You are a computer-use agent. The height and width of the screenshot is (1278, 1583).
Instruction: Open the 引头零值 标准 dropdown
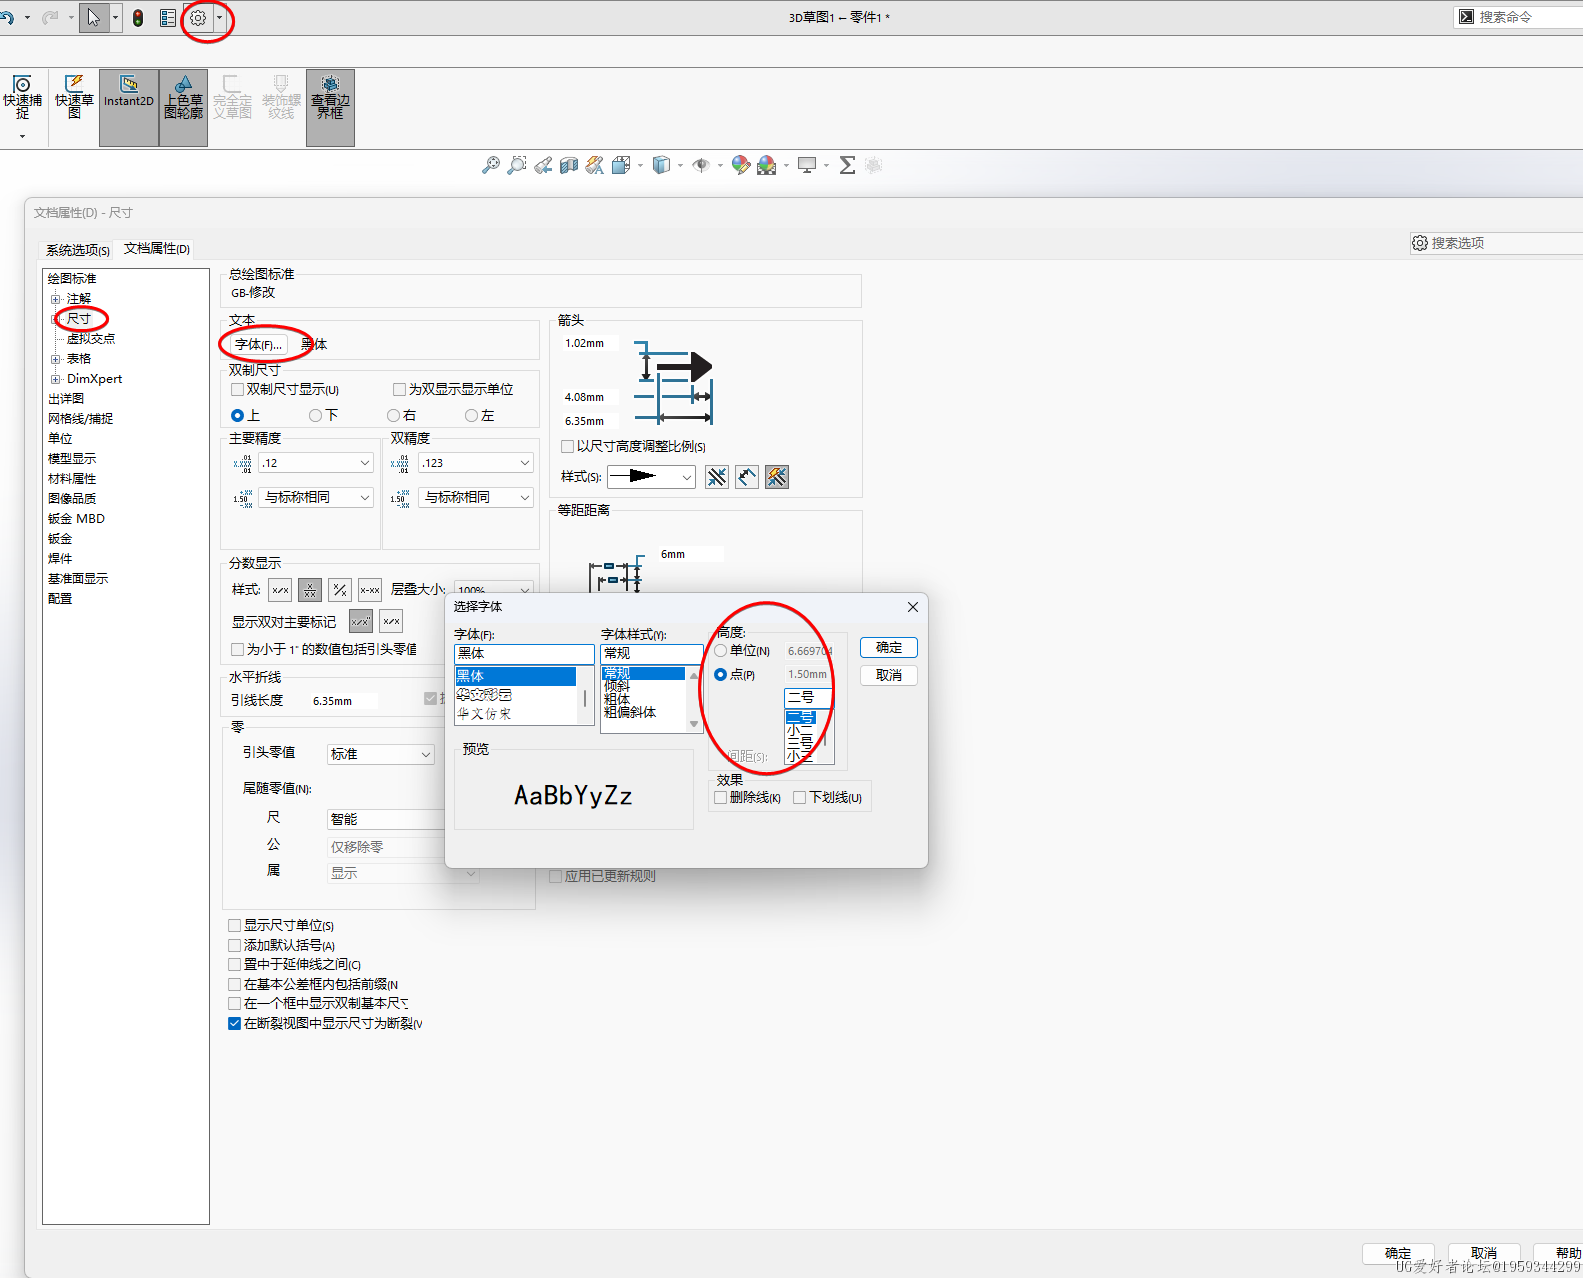[381, 754]
